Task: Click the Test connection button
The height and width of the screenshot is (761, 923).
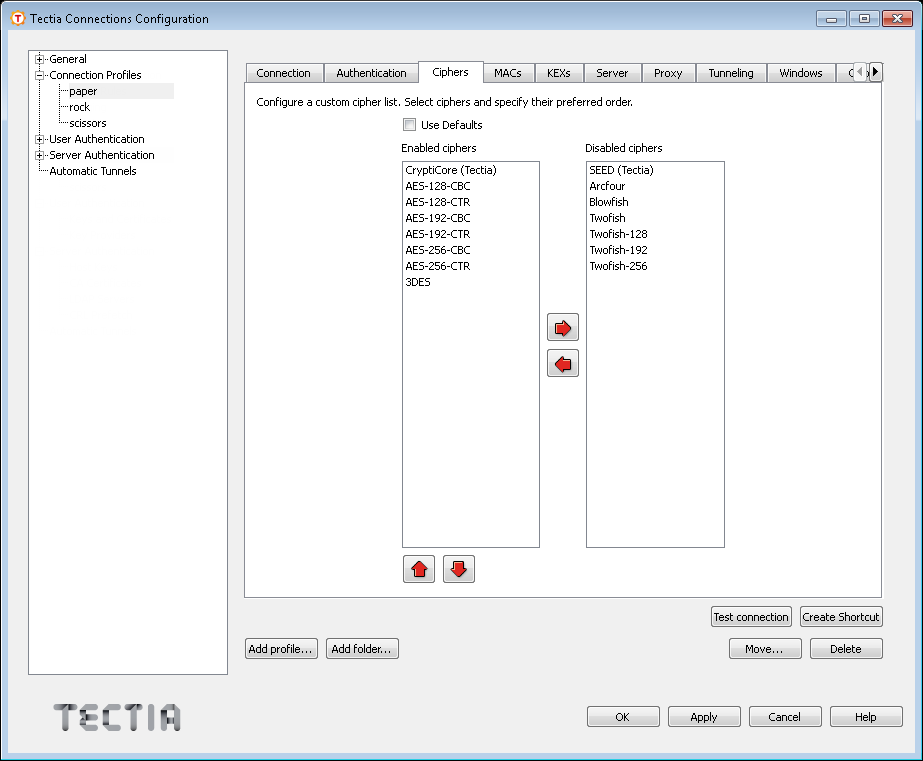Action: pos(751,616)
